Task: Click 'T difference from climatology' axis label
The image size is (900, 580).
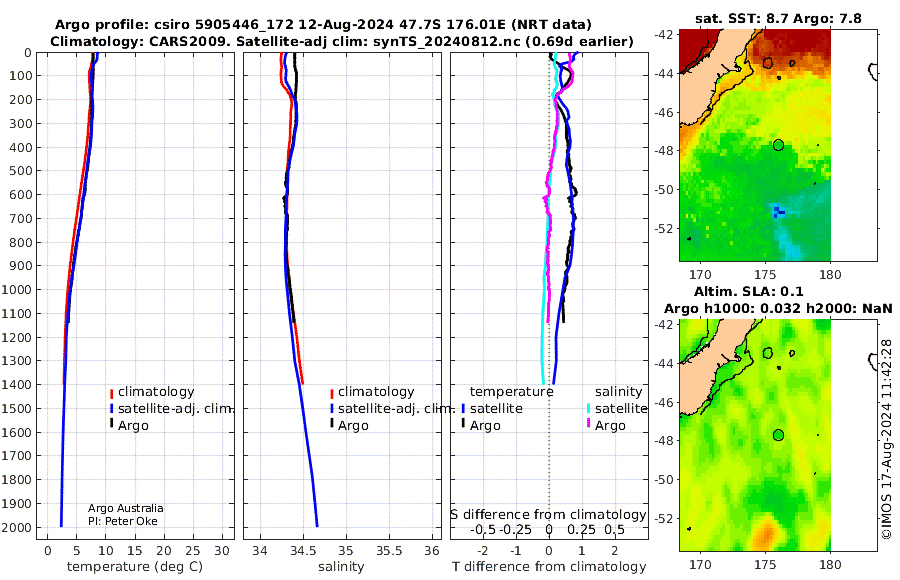Action: (549, 567)
